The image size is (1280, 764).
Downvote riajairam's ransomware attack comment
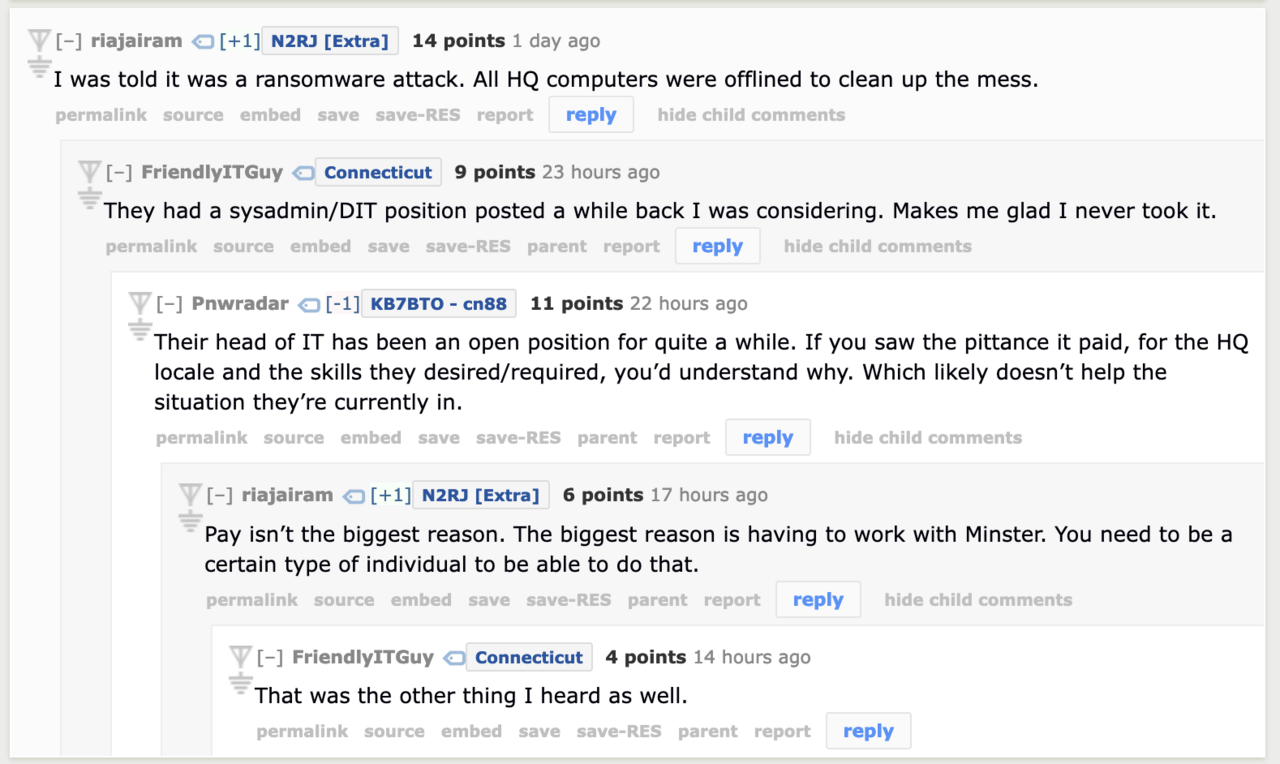39,68
